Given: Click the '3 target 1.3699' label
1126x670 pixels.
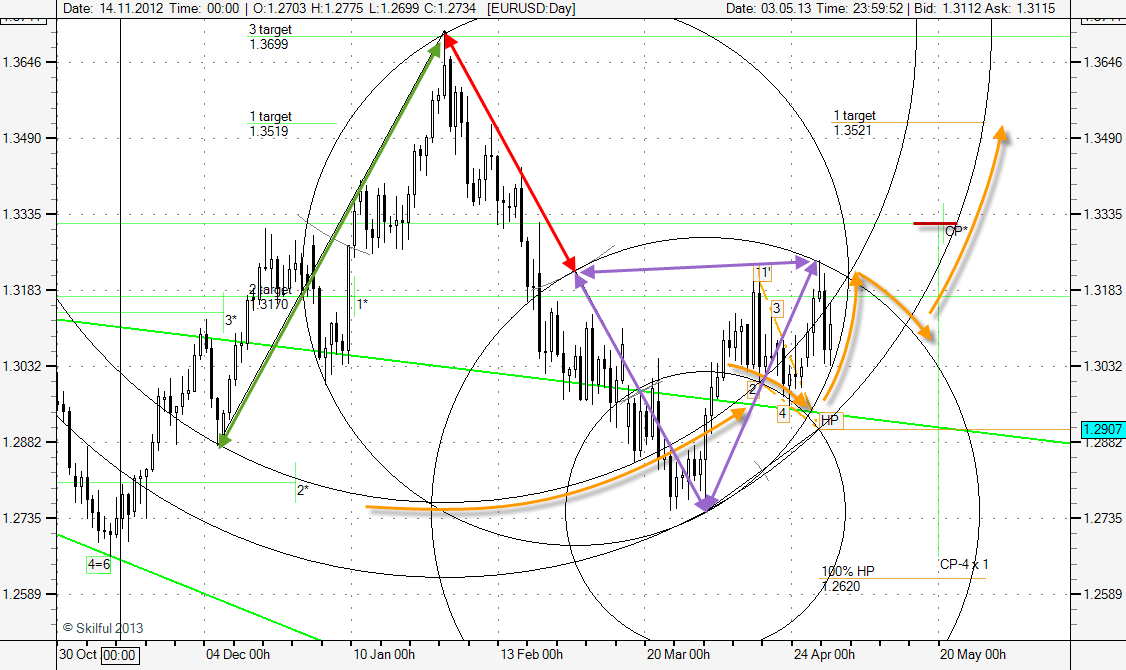Looking at the screenshot, I should 271,38.
